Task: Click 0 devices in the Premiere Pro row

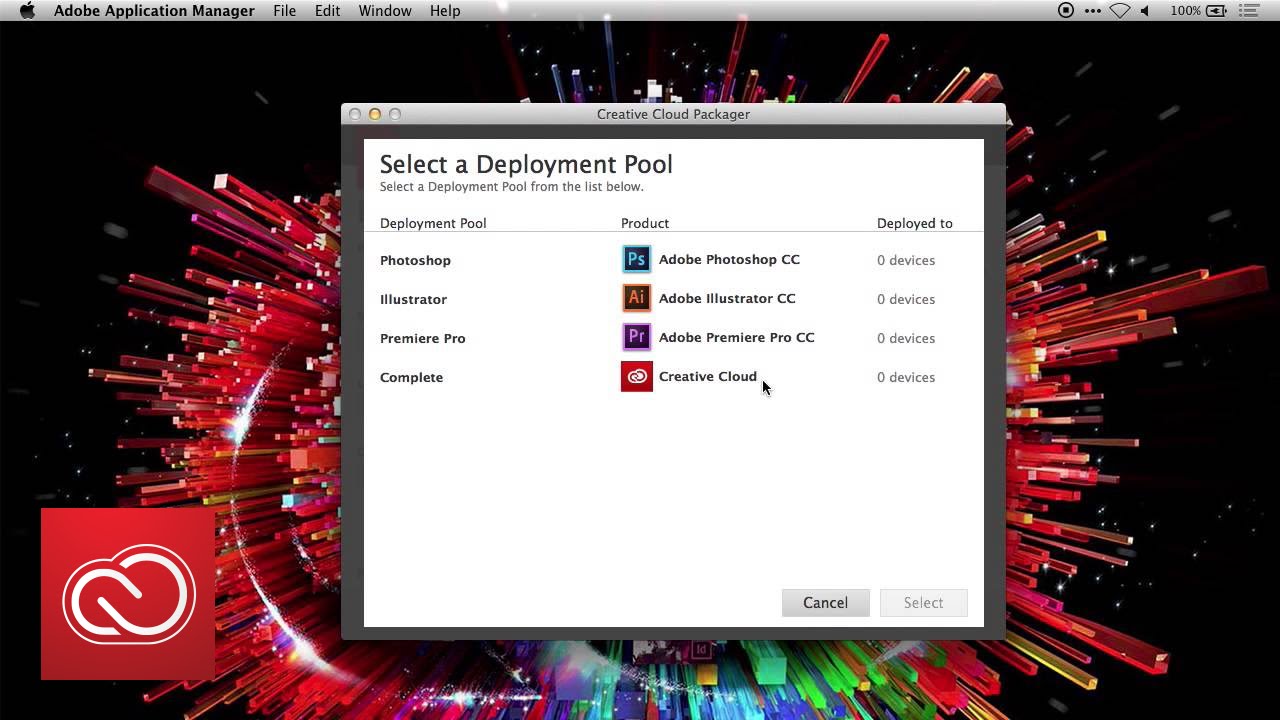Action: click(x=906, y=338)
